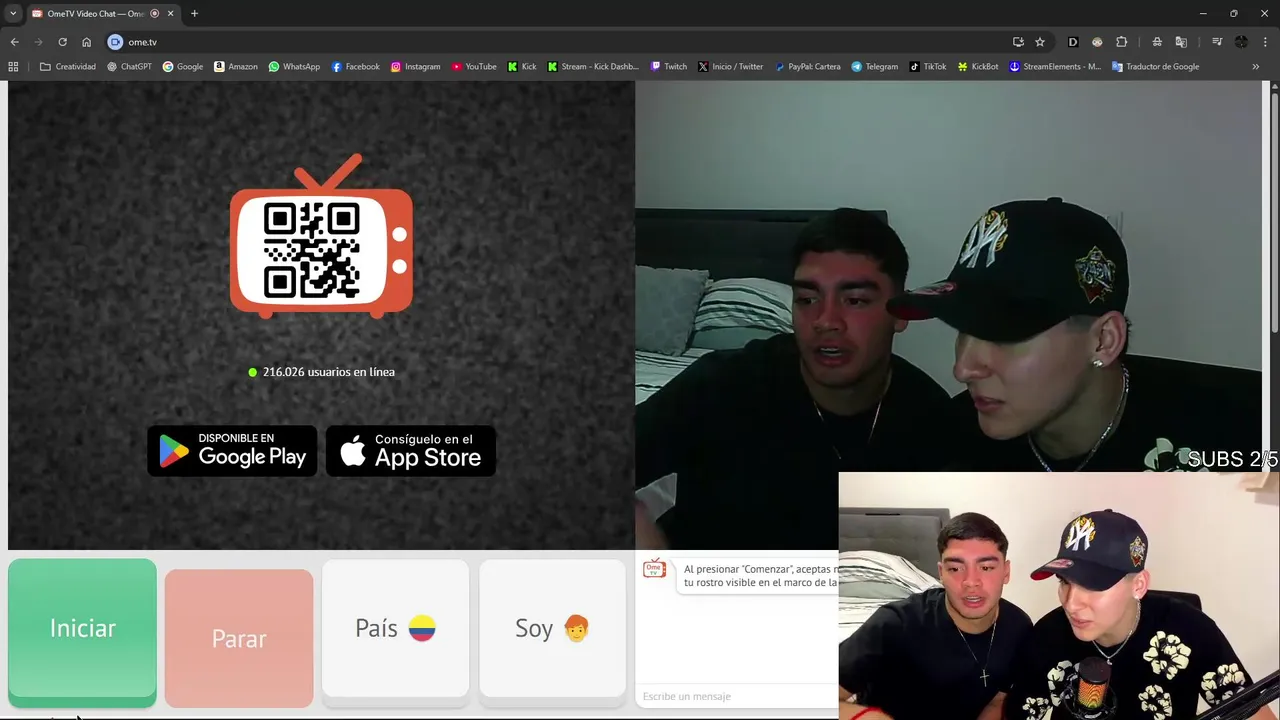This screenshot has height=720, width=1280.
Task: Open the KickBot bookmark
Action: coord(978,67)
